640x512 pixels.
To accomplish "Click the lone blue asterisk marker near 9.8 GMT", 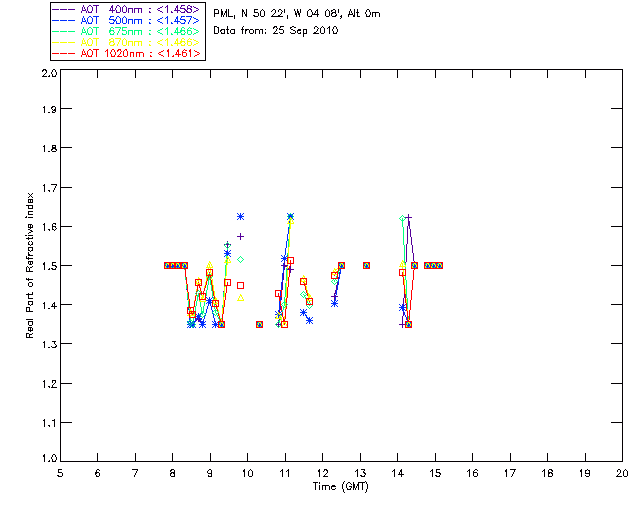I will [240, 216].
